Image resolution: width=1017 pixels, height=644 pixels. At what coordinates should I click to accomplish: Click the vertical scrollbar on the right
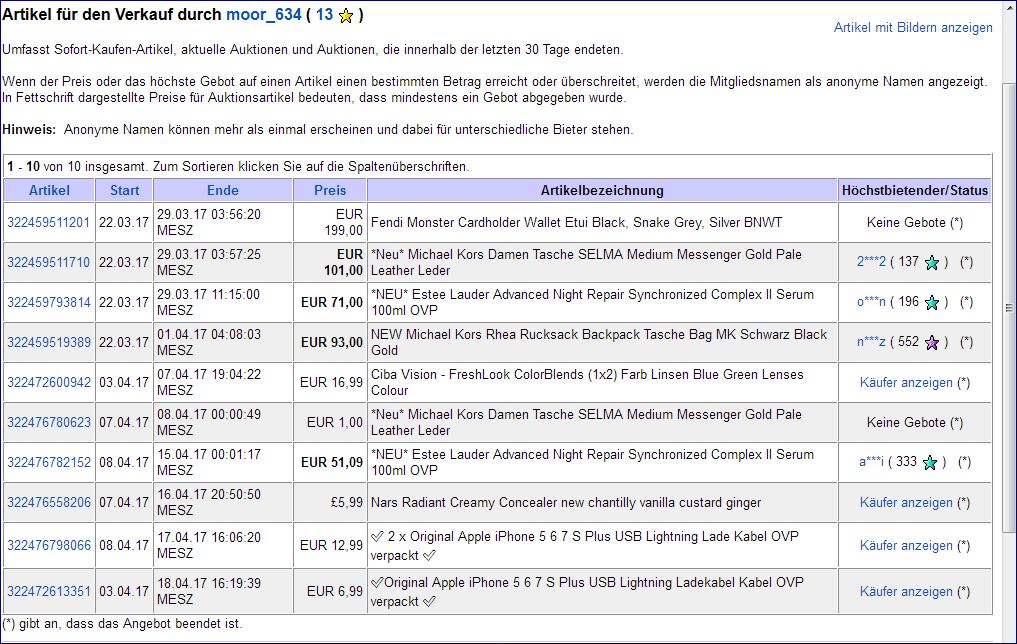(x=1009, y=308)
